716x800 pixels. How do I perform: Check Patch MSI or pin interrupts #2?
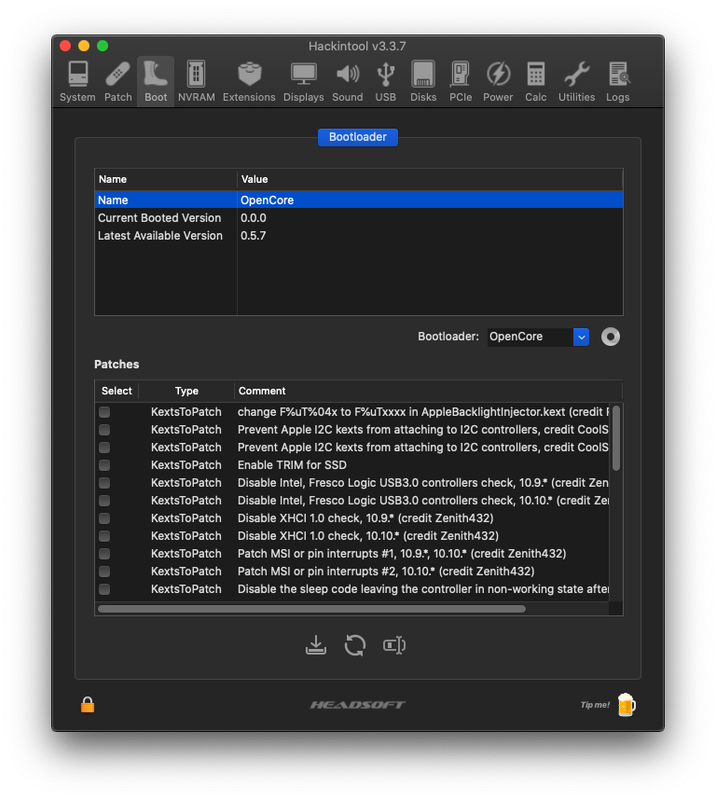click(105, 571)
